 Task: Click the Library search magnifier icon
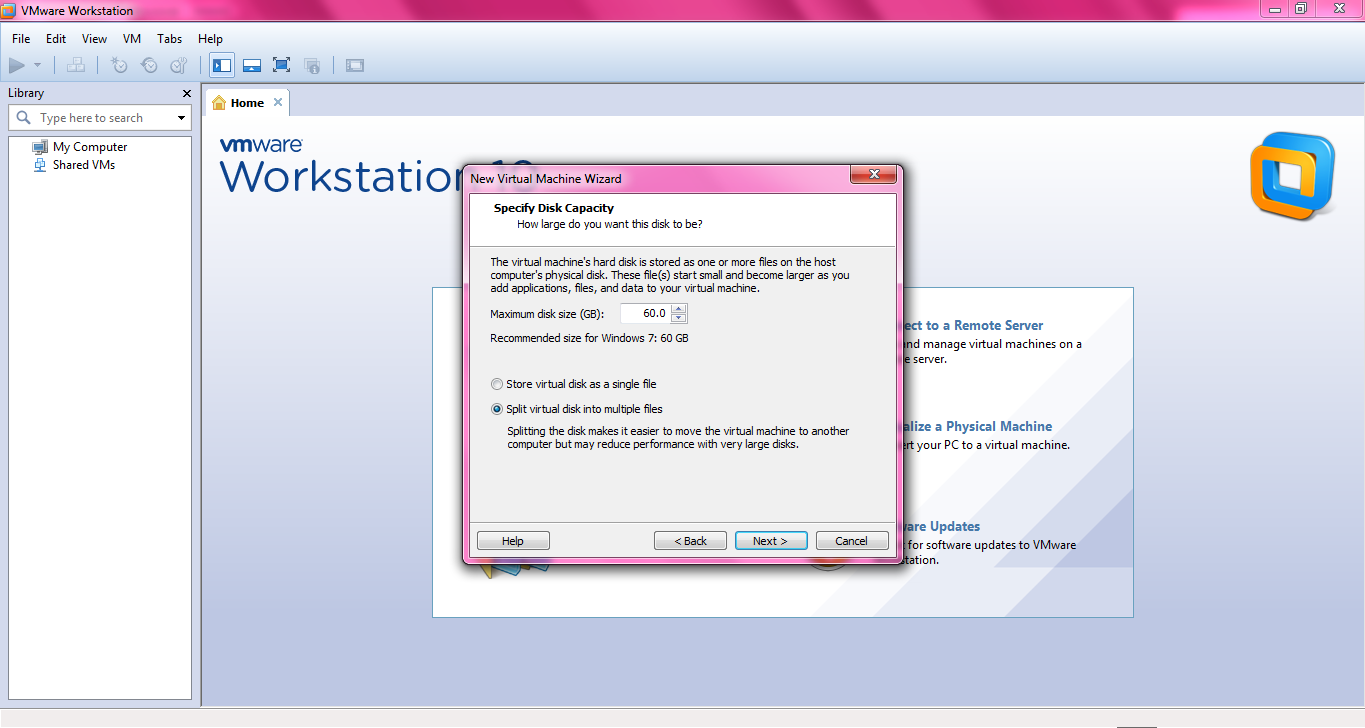(x=24, y=118)
